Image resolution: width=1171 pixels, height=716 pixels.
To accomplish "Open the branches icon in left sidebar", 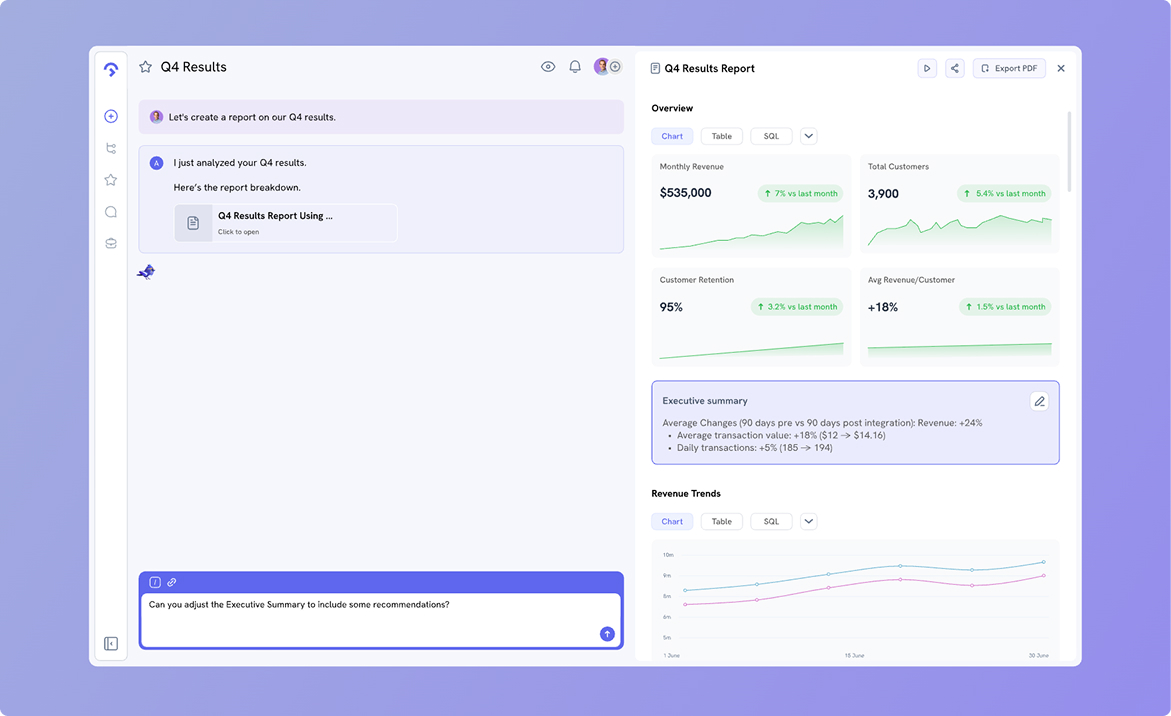I will click(111, 149).
